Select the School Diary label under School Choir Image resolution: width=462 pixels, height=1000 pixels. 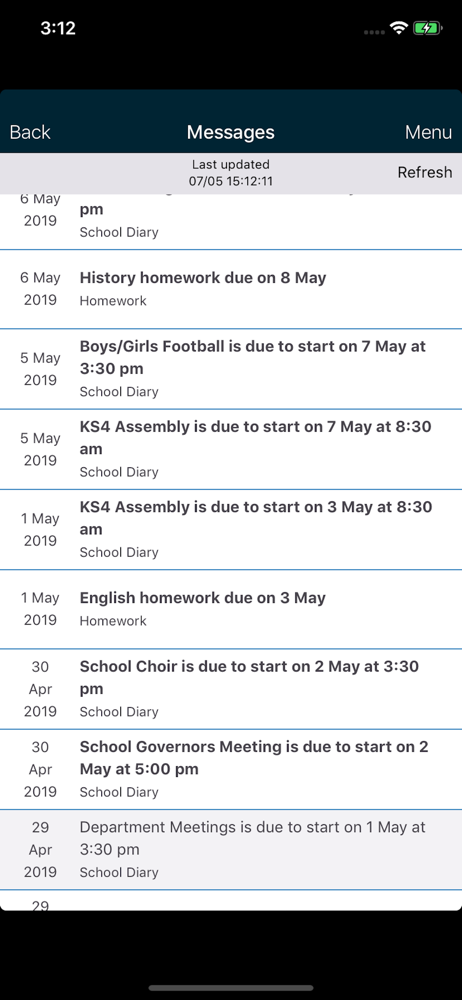click(x=119, y=712)
